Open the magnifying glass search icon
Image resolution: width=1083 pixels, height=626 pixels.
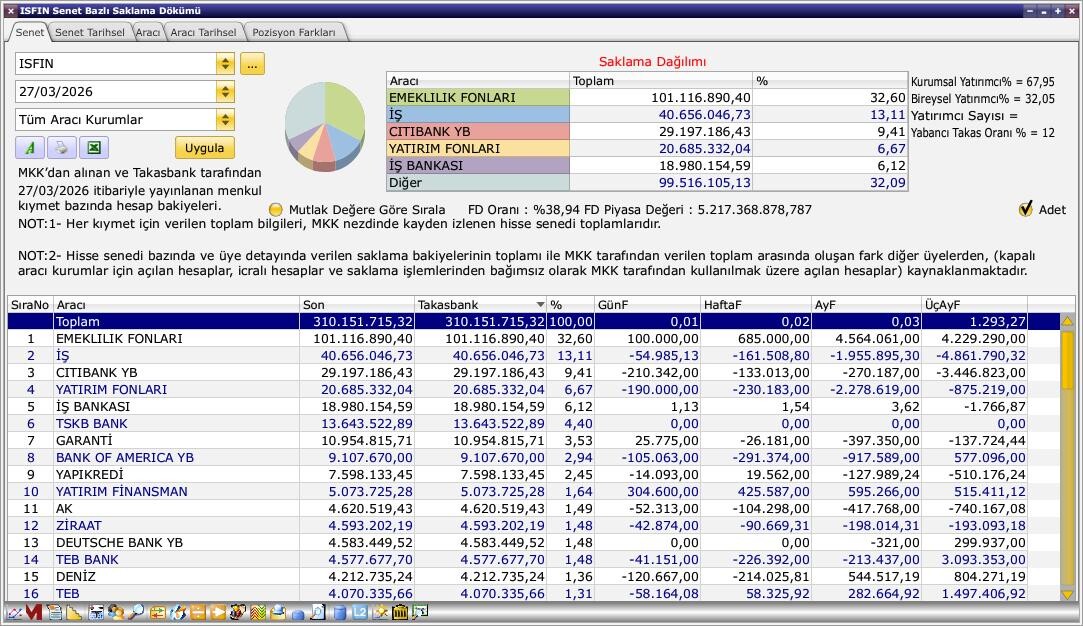136,612
